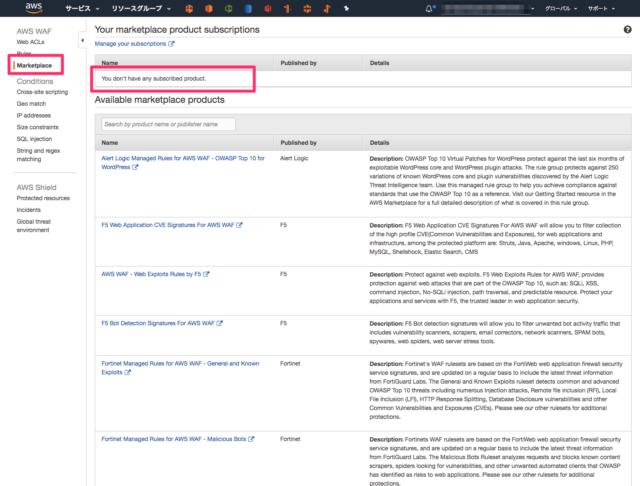Open Protected resources under AWS Shield
The width and height of the screenshot is (640, 486).
click(43, 198)
